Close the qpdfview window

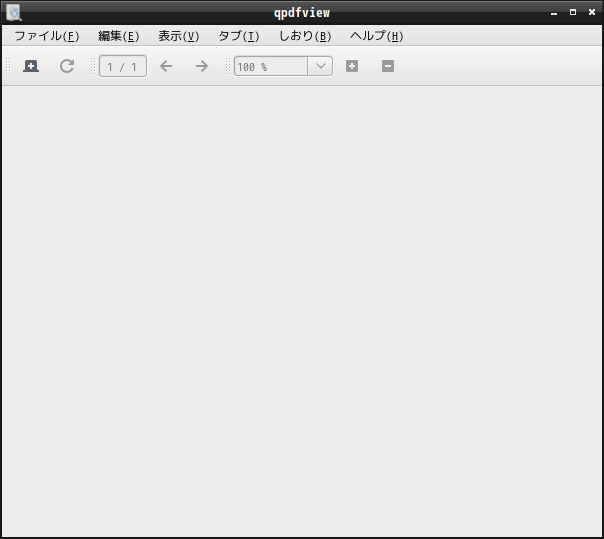592,12
